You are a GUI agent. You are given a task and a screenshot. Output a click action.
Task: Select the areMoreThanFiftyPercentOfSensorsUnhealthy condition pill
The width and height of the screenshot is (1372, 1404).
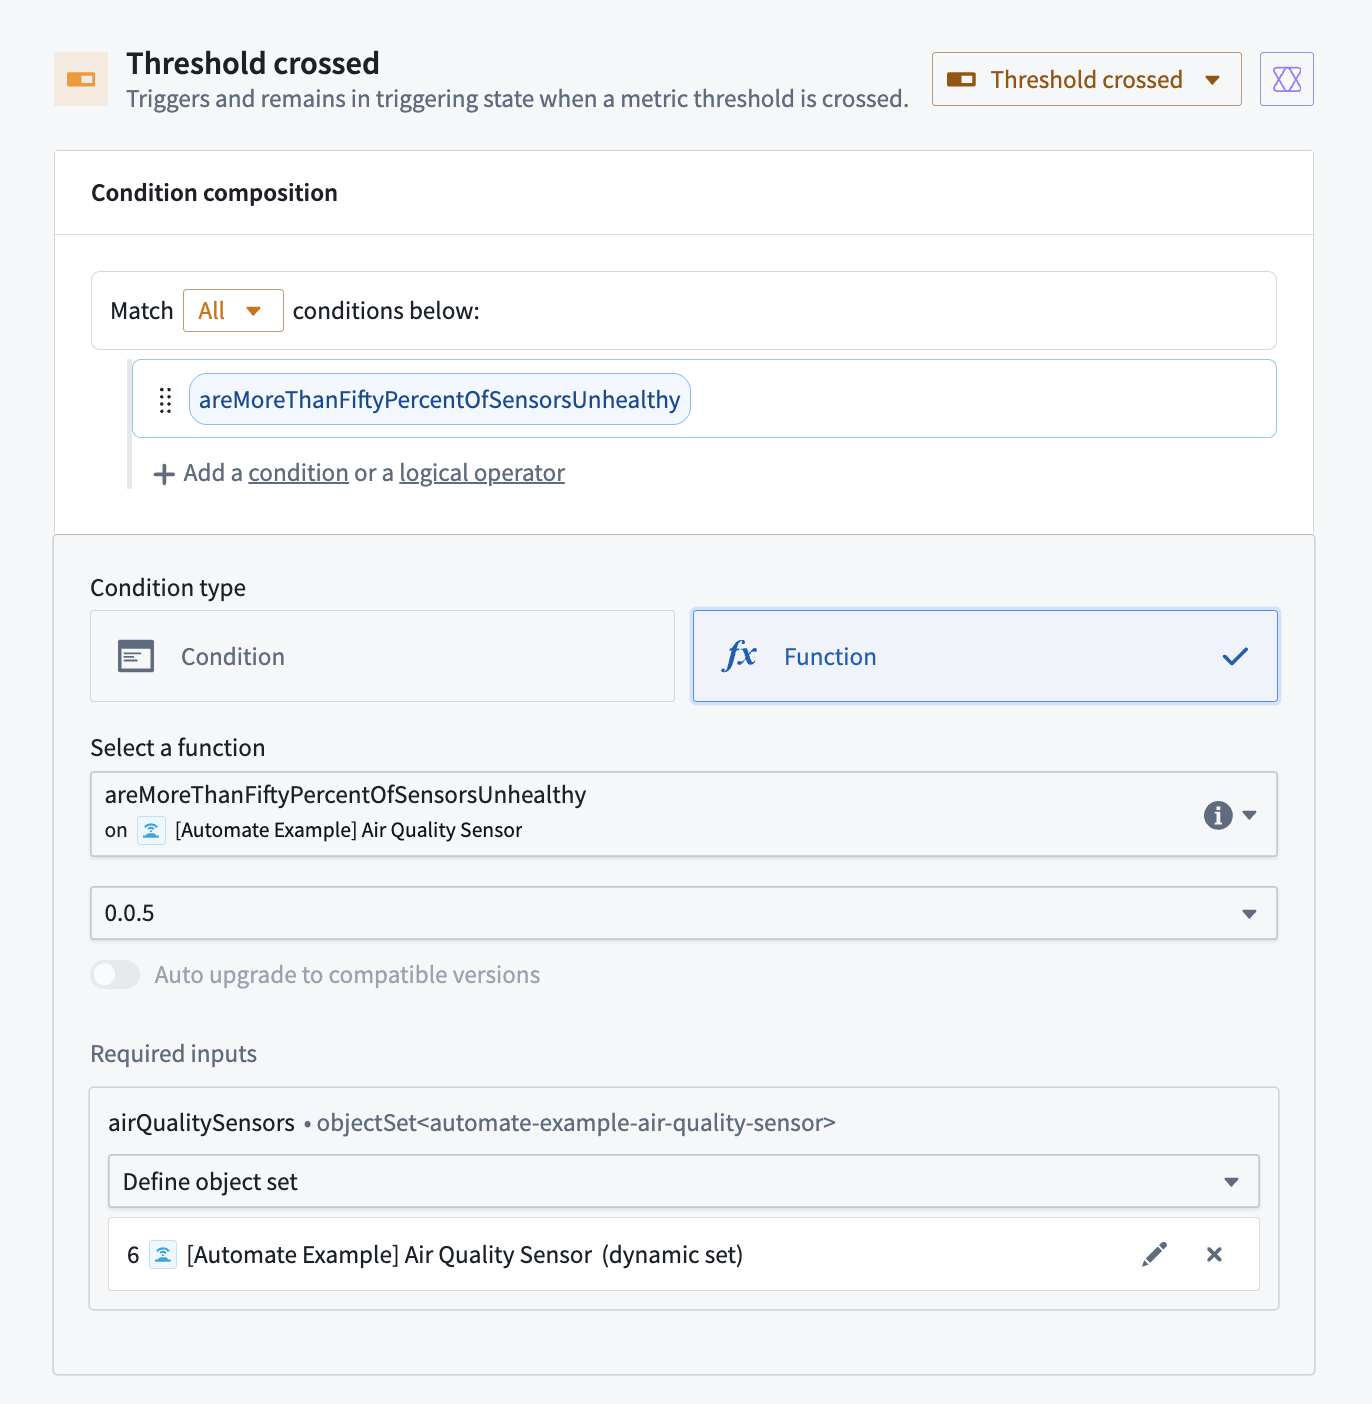[x=440, y=399]
